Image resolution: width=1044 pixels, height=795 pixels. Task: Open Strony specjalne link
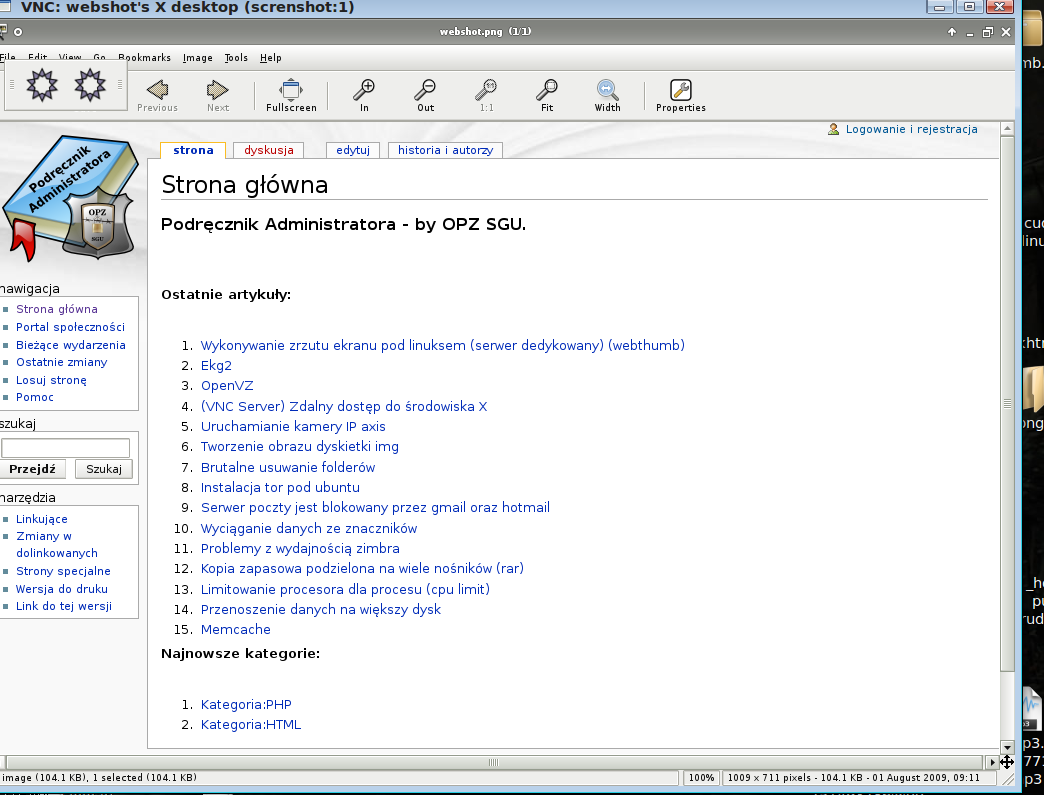click(63, 571)
